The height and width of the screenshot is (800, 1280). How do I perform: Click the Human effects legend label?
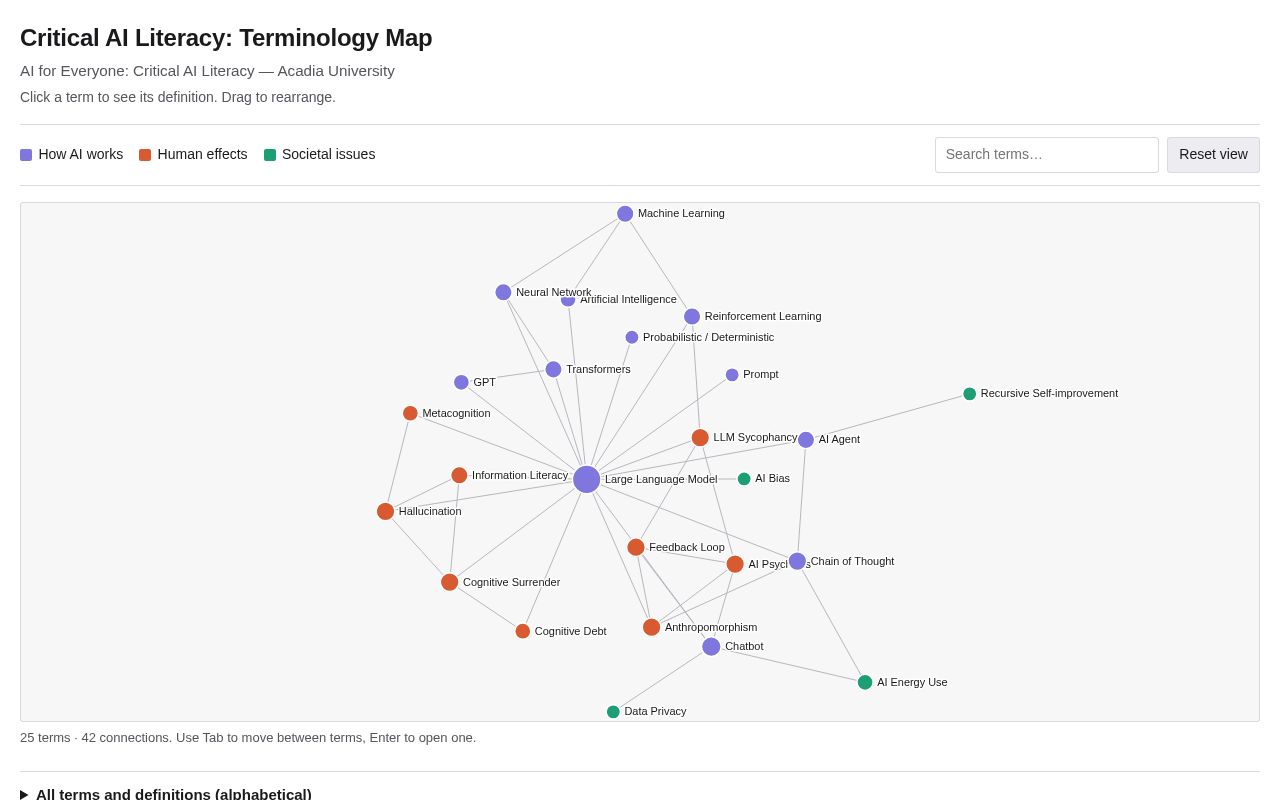click(202, 154)
